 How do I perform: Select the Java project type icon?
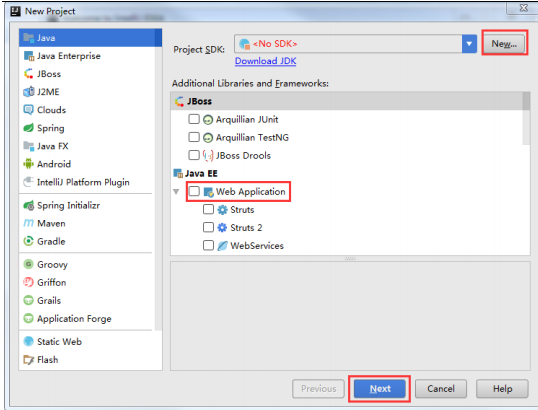[28, 37]
